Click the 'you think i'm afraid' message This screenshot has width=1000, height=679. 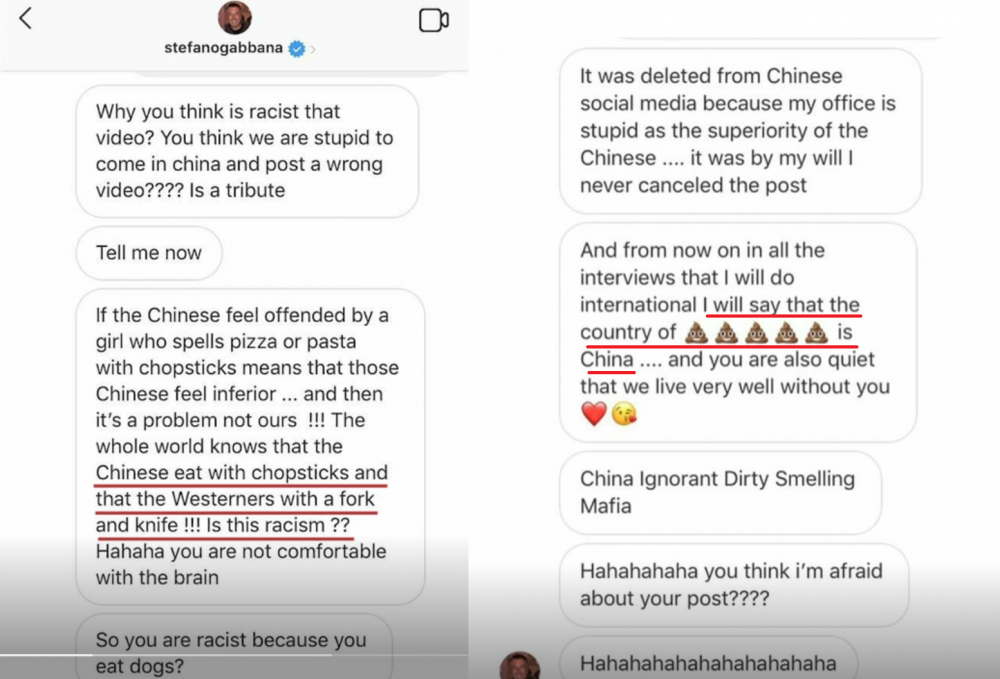734,585
